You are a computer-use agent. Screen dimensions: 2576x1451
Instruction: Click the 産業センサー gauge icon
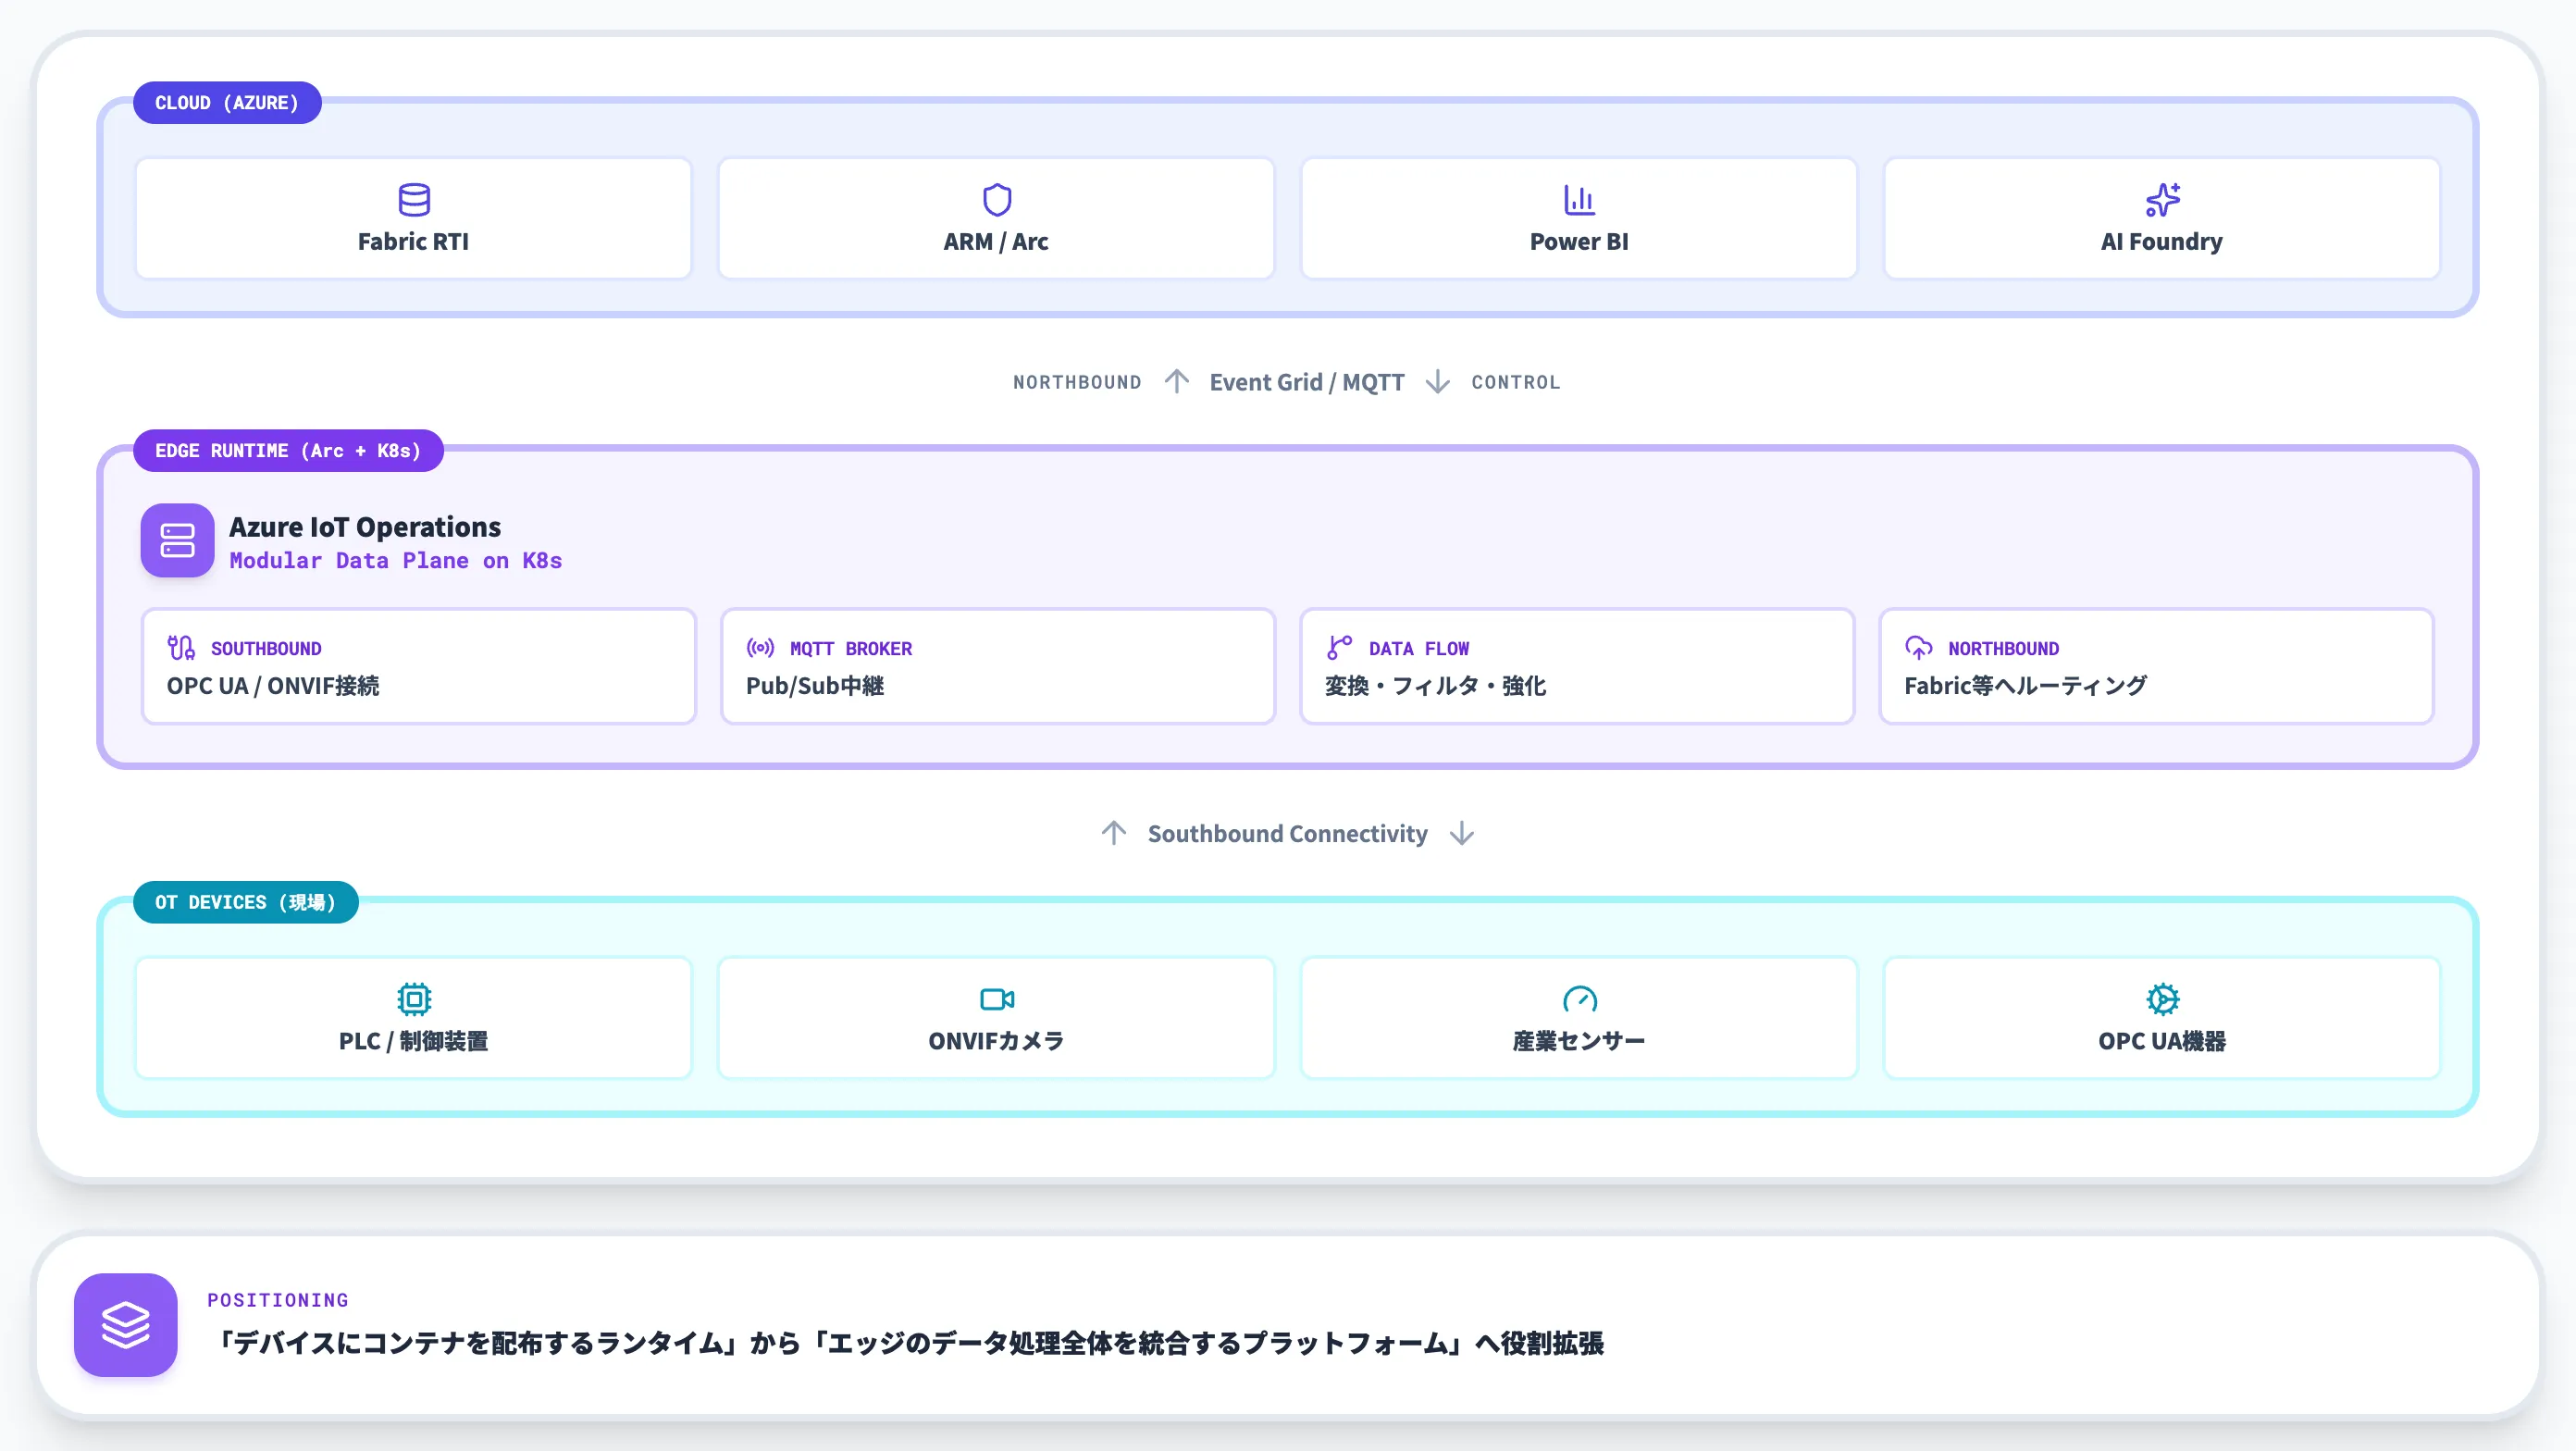[1579, 999]
